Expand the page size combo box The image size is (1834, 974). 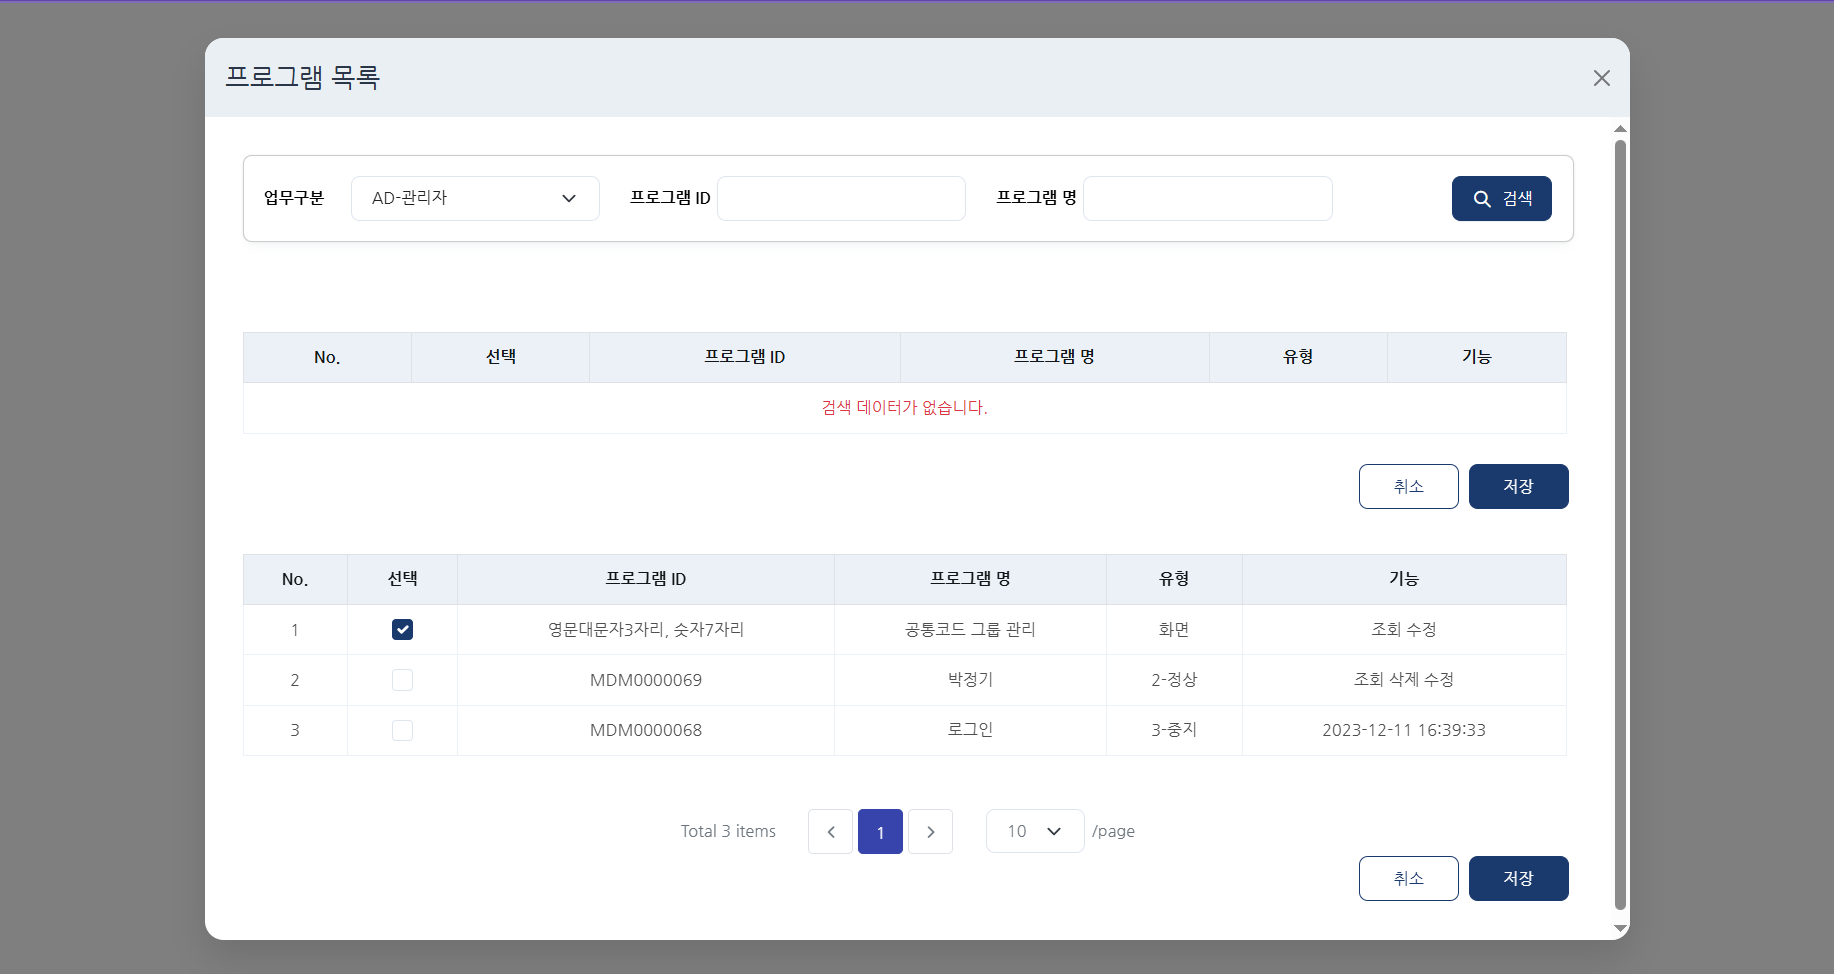click(x=1035, y=831)
